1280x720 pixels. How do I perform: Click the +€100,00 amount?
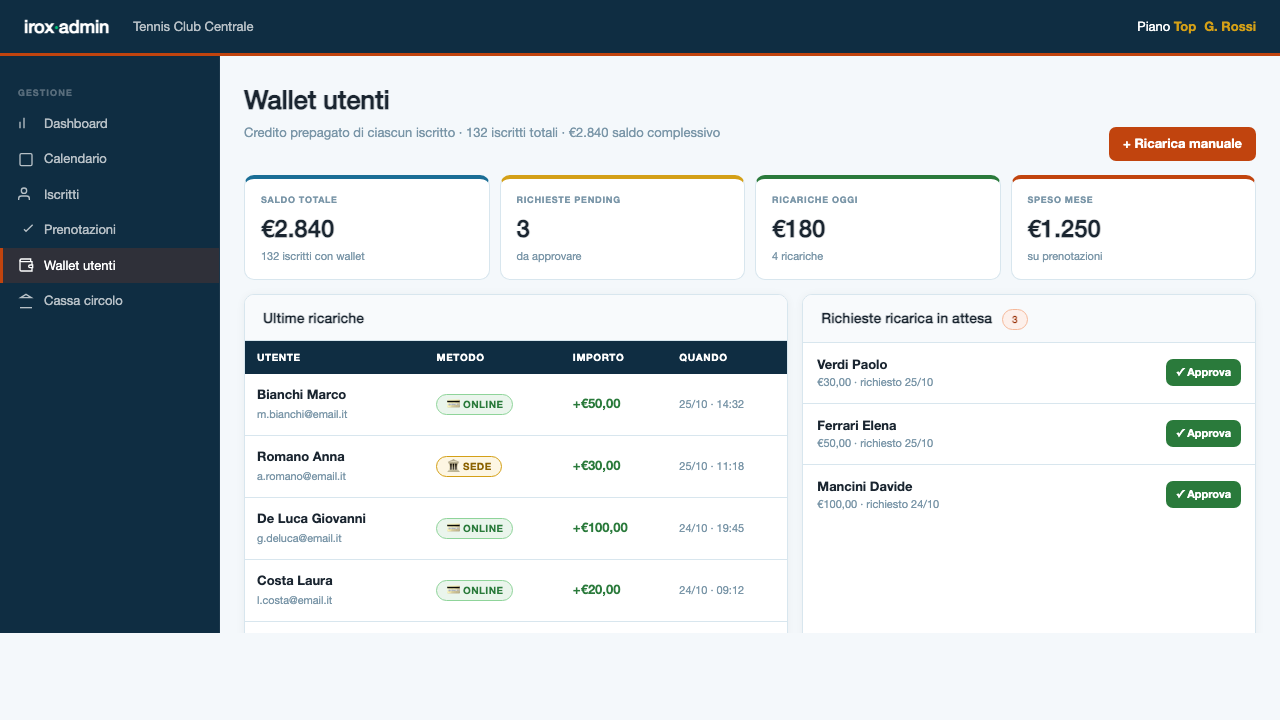click(x=600, y=528)
